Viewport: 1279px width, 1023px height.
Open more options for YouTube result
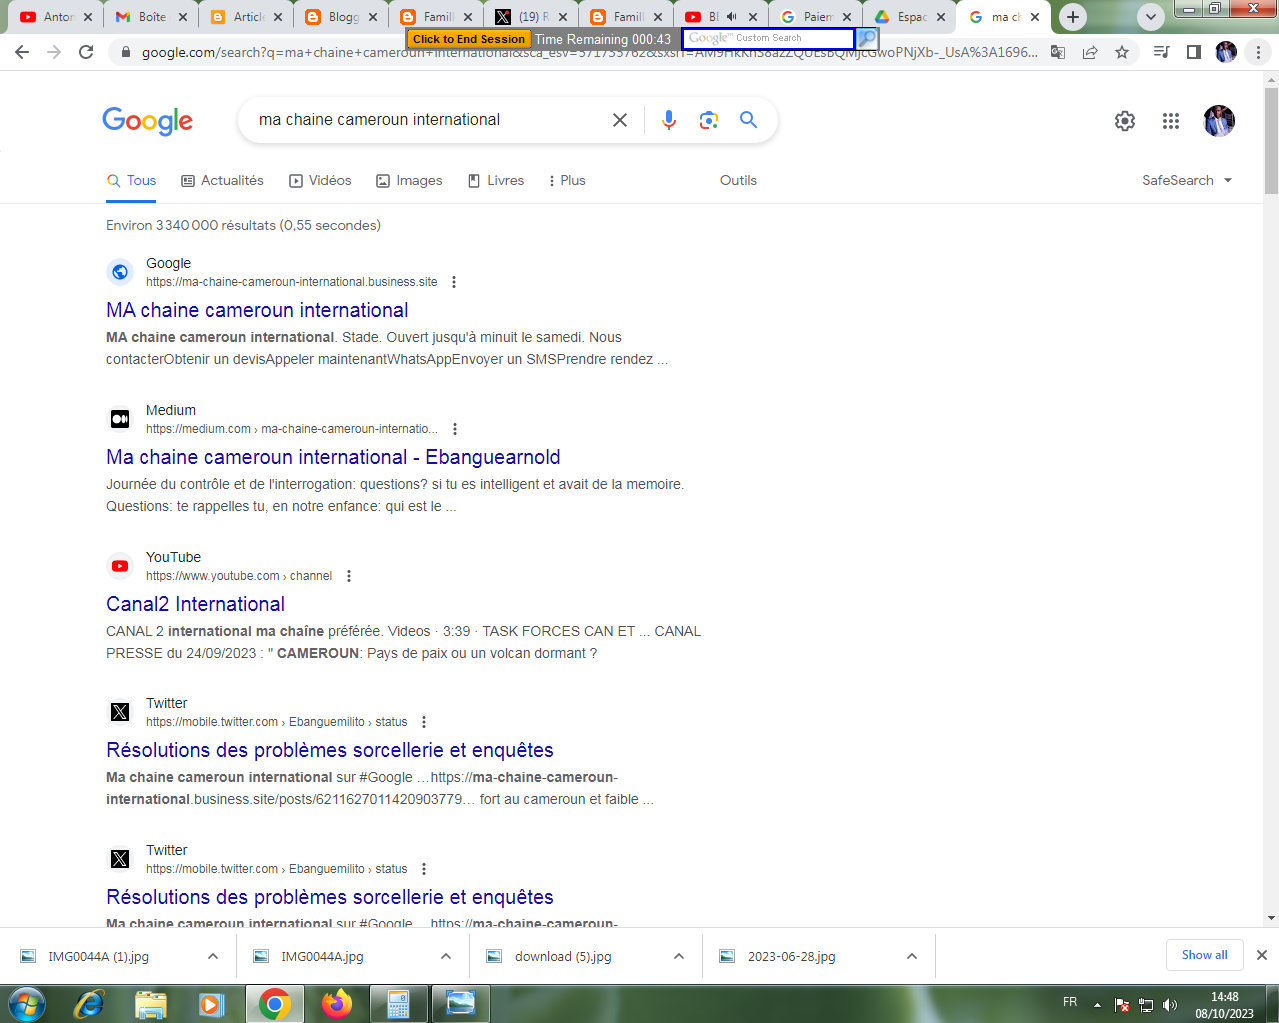click(x=349, y=576)
